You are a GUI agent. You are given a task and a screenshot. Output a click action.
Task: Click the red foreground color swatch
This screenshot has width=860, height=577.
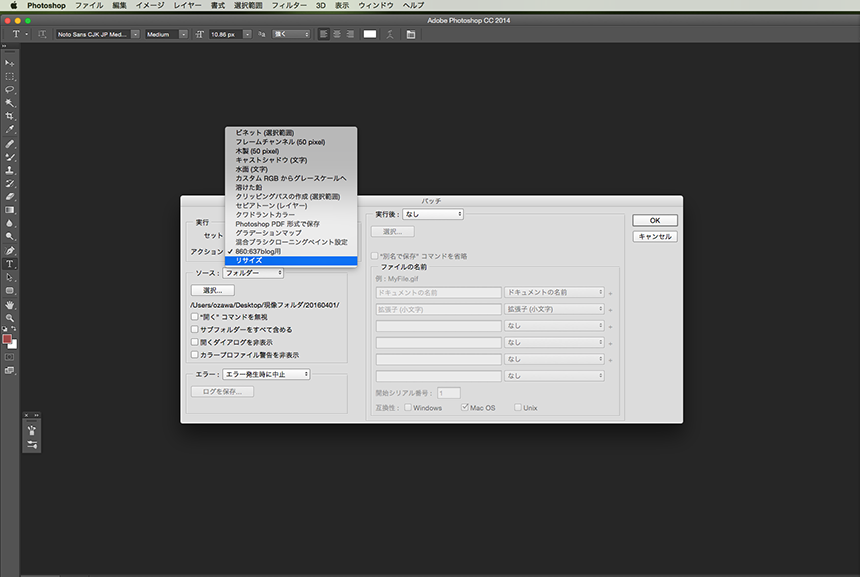(x=7, y=339)
